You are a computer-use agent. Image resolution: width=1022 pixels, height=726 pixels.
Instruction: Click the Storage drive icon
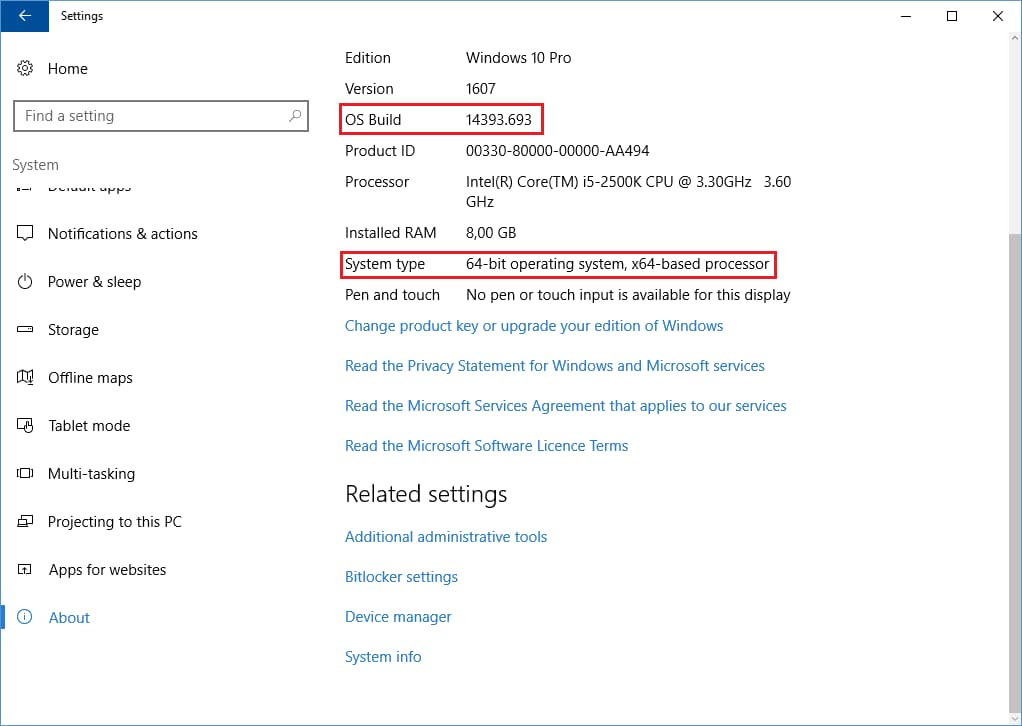(x=26, y=330)
